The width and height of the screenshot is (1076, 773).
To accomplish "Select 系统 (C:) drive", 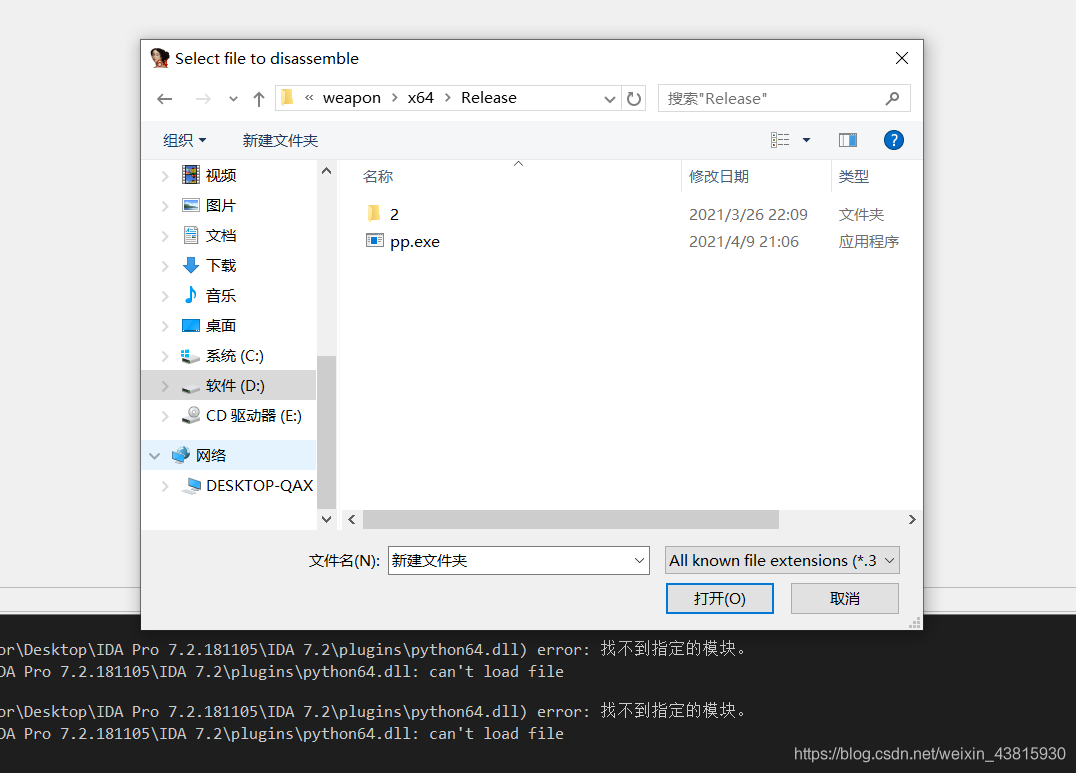I will [234, 356].
